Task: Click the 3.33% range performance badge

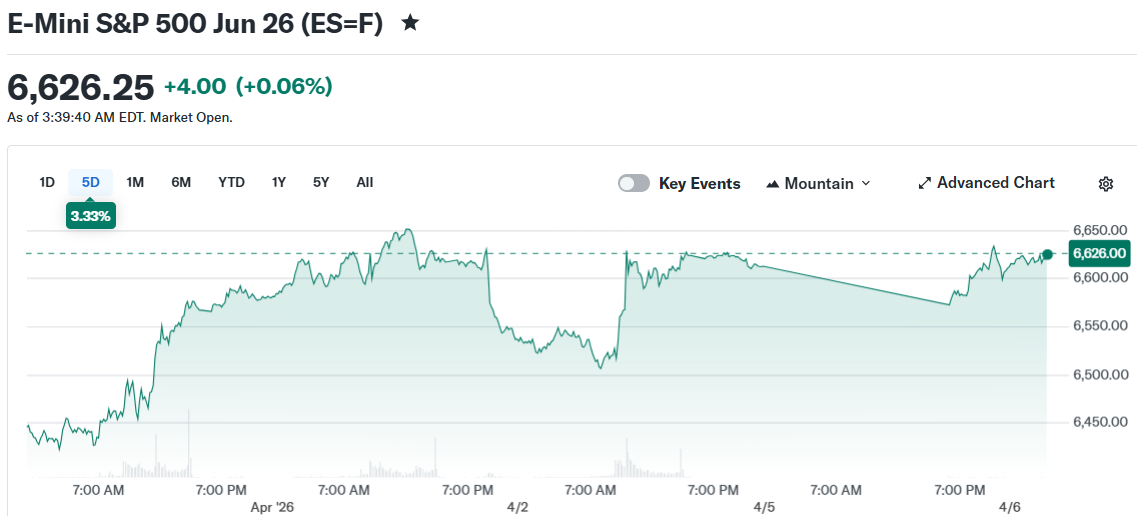Action: [x=91, y=215]
